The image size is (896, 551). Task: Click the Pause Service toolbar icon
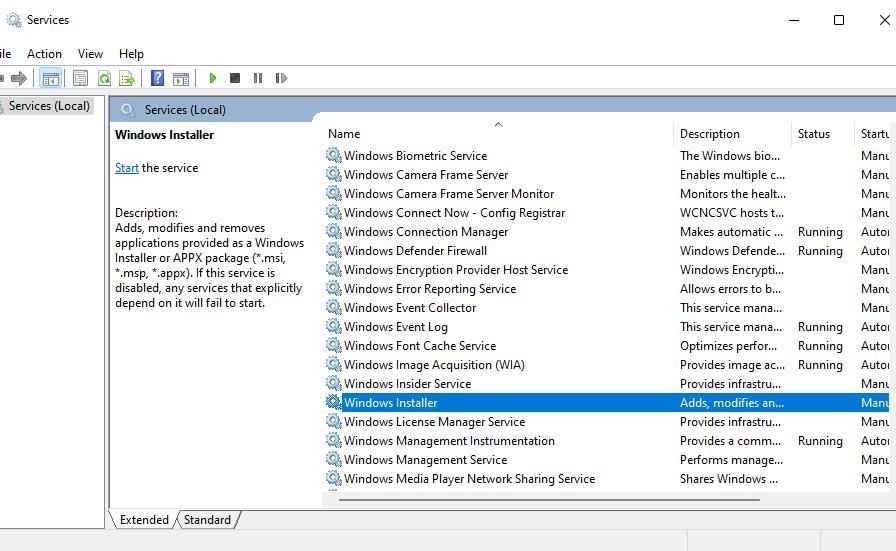coord(258,78)
